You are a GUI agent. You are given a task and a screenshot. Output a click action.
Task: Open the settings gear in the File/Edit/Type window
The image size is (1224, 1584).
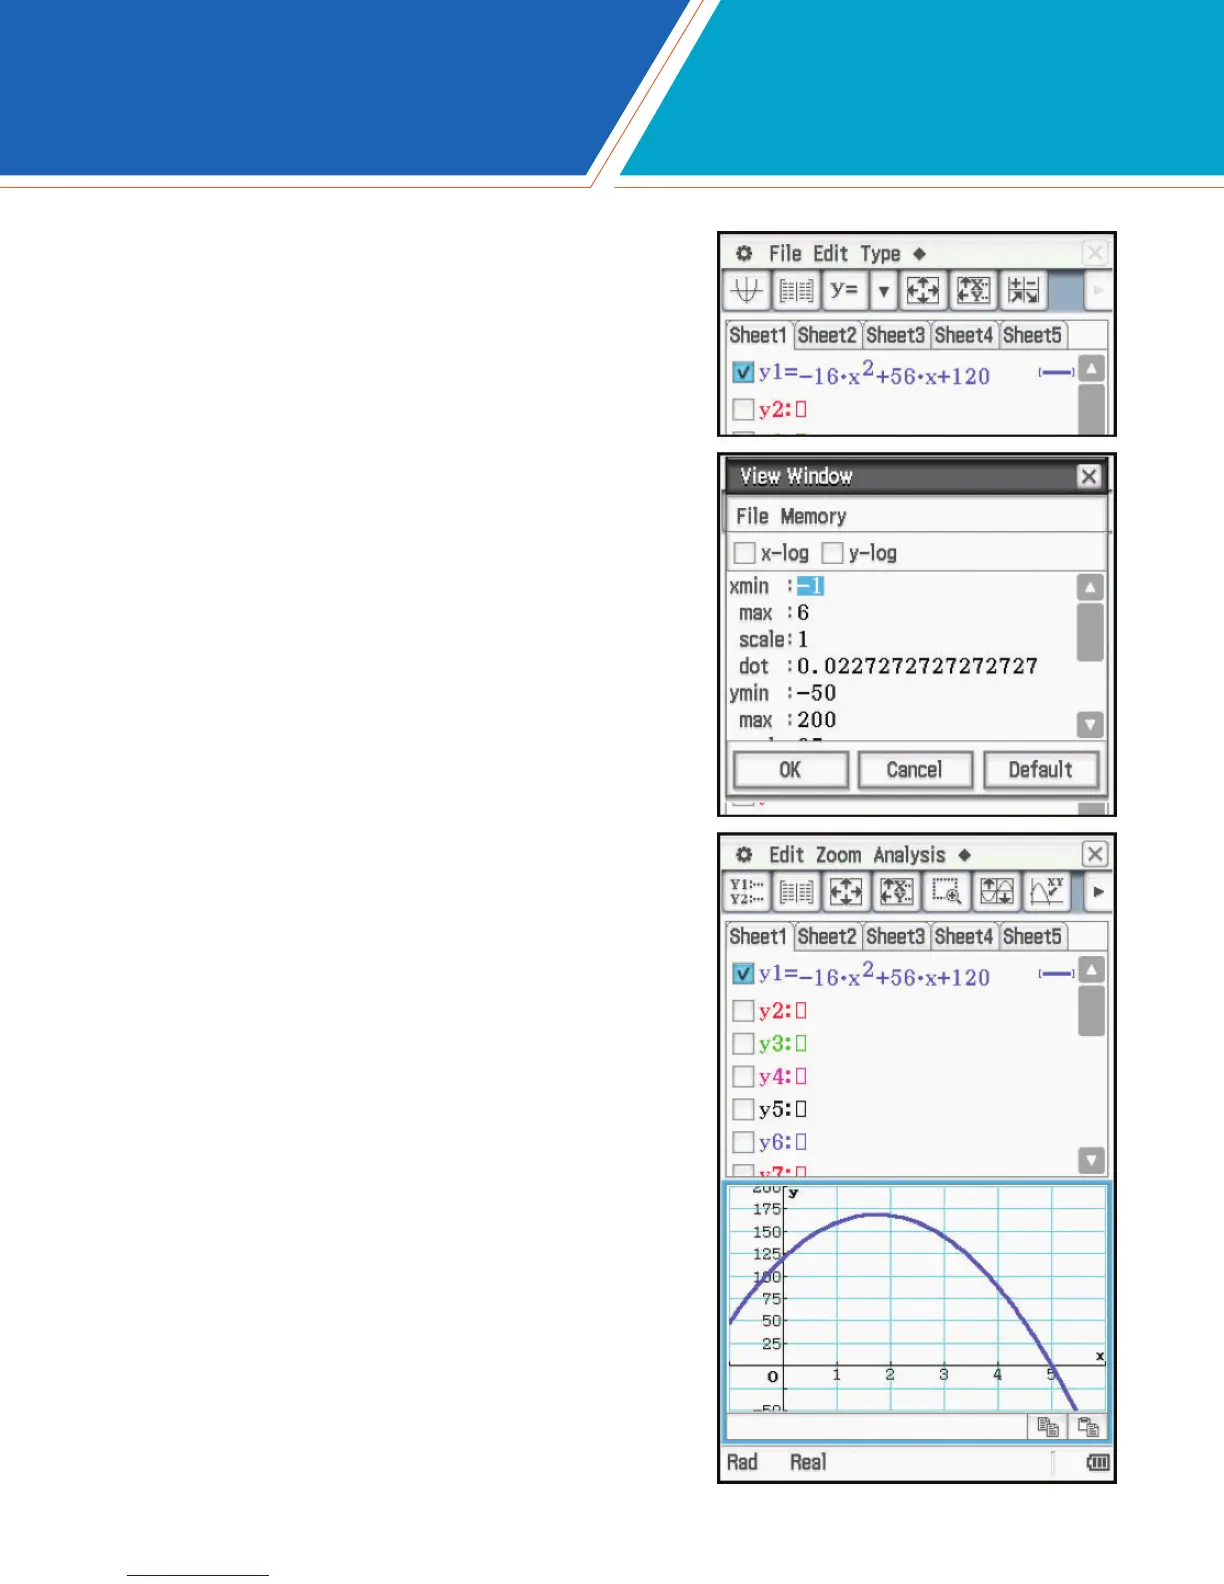click(744, 254)
